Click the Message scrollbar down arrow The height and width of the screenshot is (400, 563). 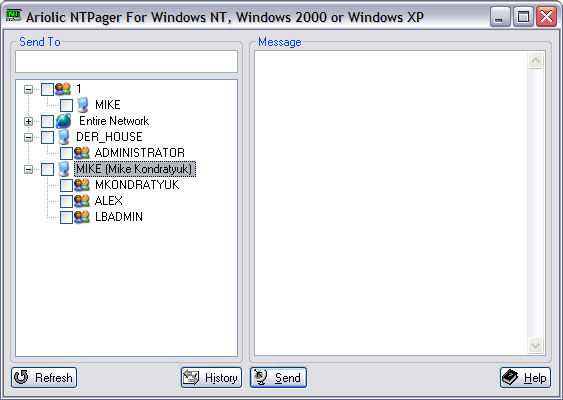point(535,345)
